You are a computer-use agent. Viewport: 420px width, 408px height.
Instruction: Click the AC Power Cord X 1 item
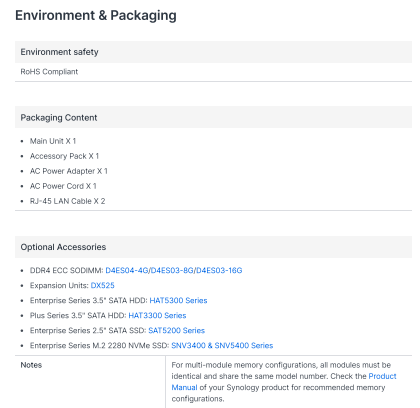point(63,186)
